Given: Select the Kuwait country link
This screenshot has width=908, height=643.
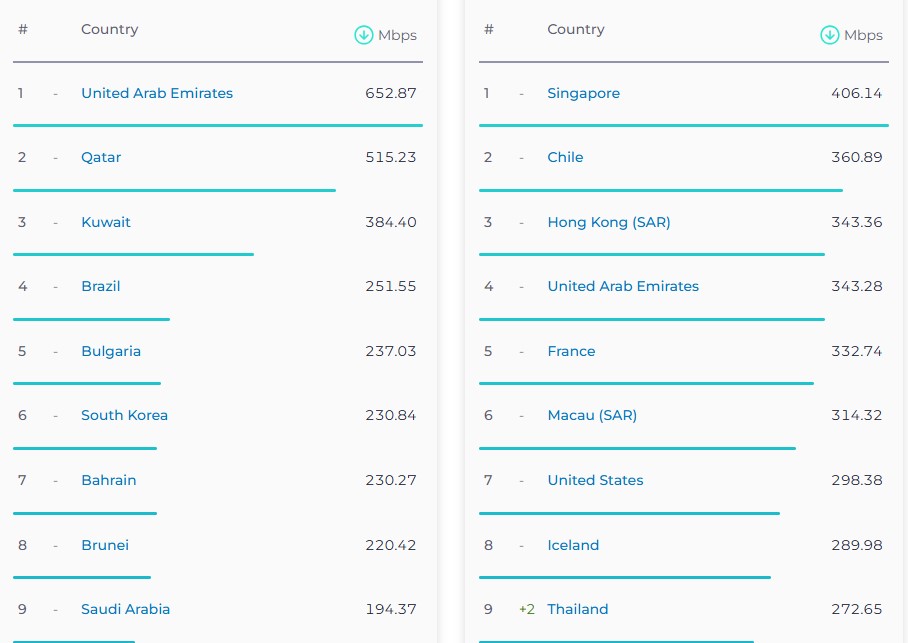Looking at the screenshot, I should pos(106,222).
